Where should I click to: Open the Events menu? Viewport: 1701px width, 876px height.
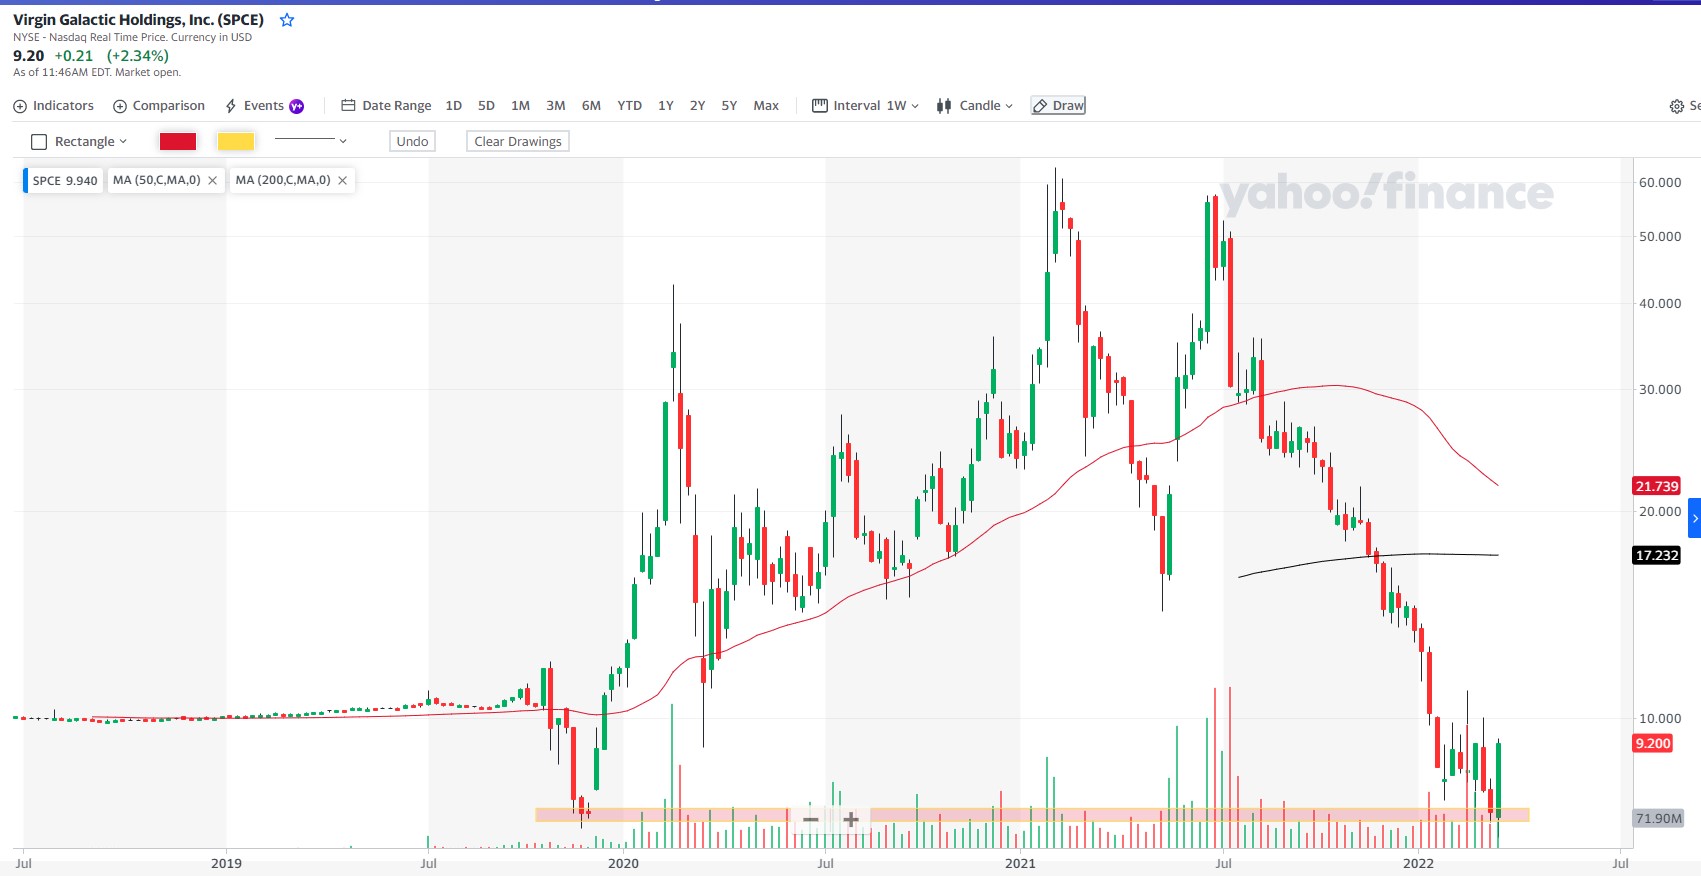(x=264, y=106)
